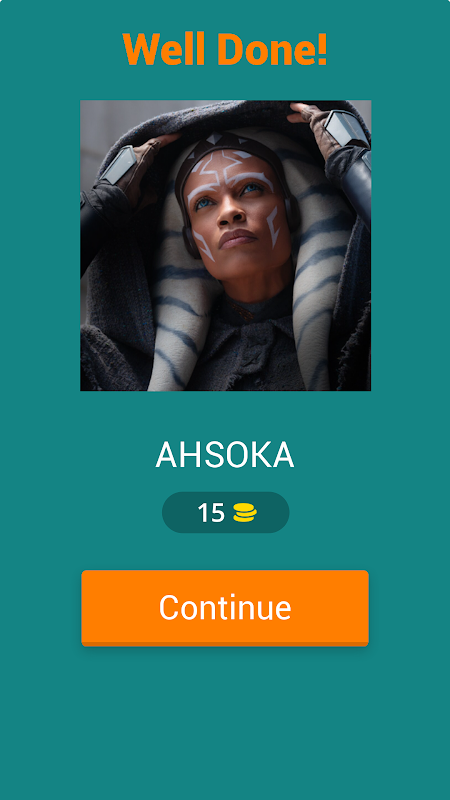
Task: Click the word Well in heading
Action: pyautogui.click(x=163, y=49)
